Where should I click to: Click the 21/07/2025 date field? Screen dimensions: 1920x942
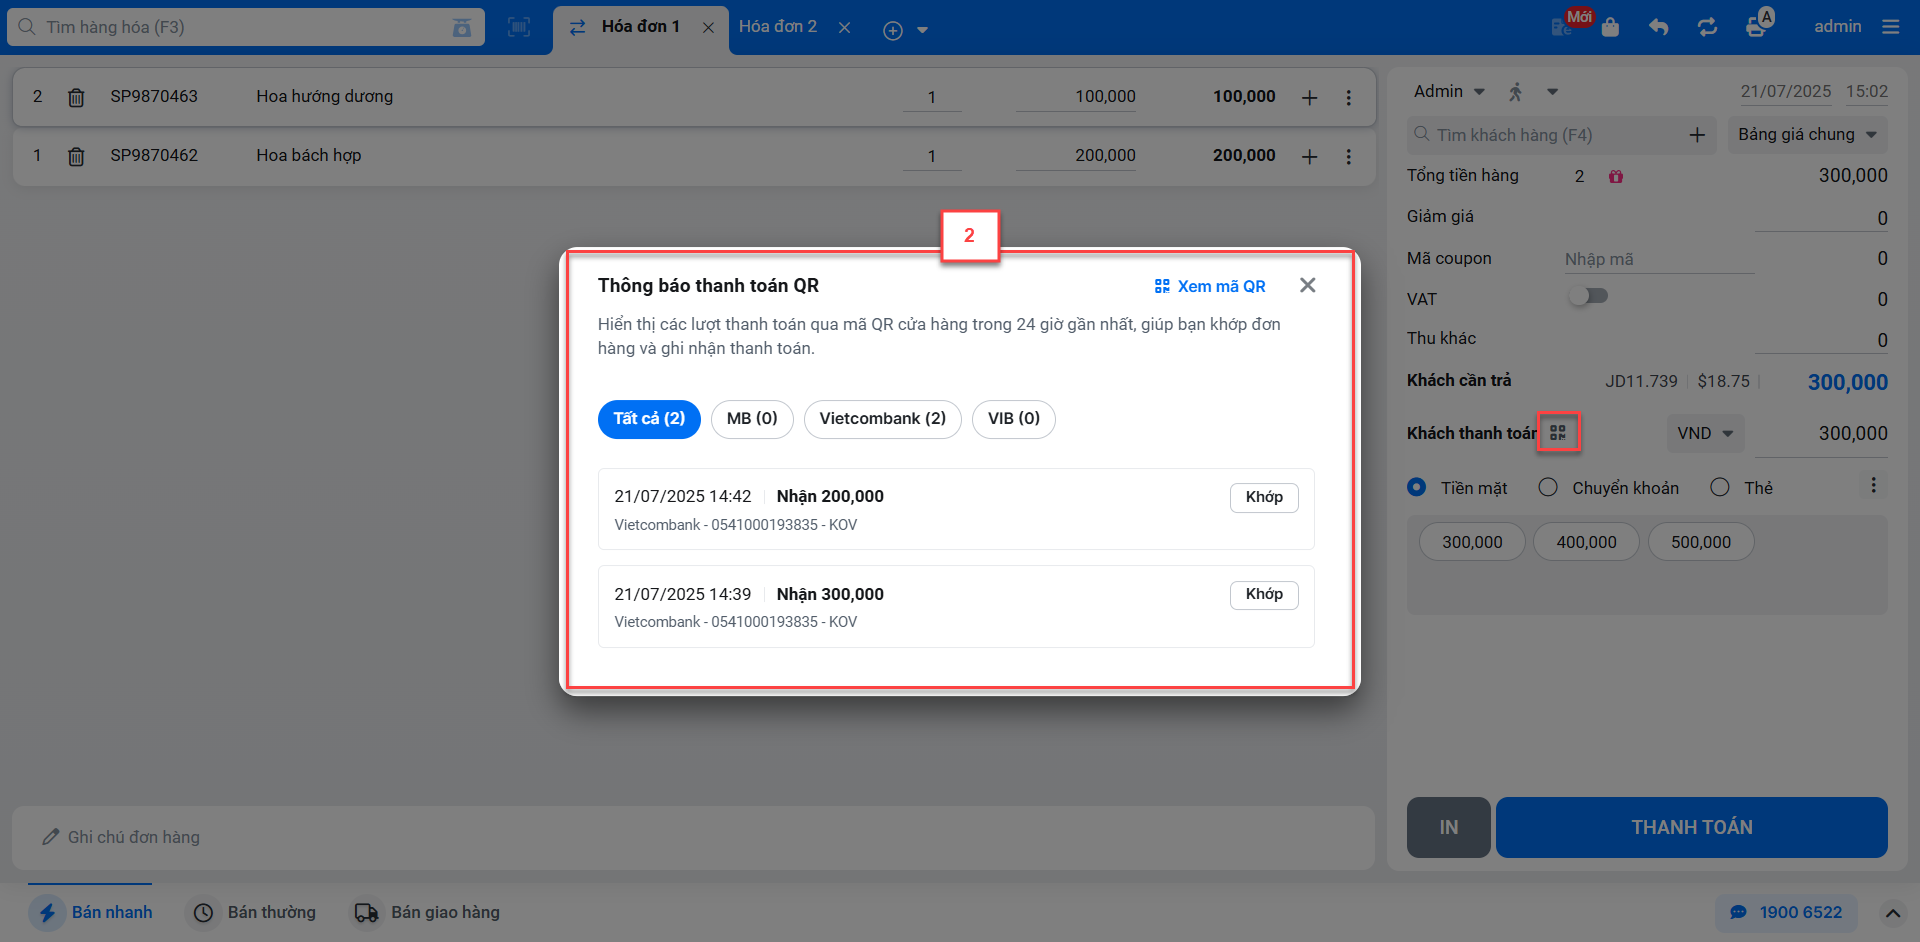click(1785, 91)
